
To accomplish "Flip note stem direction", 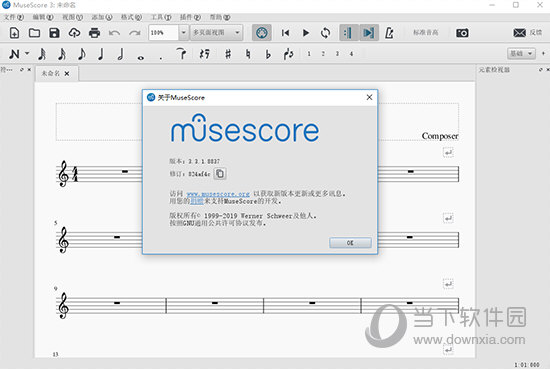I will (288, 54).
